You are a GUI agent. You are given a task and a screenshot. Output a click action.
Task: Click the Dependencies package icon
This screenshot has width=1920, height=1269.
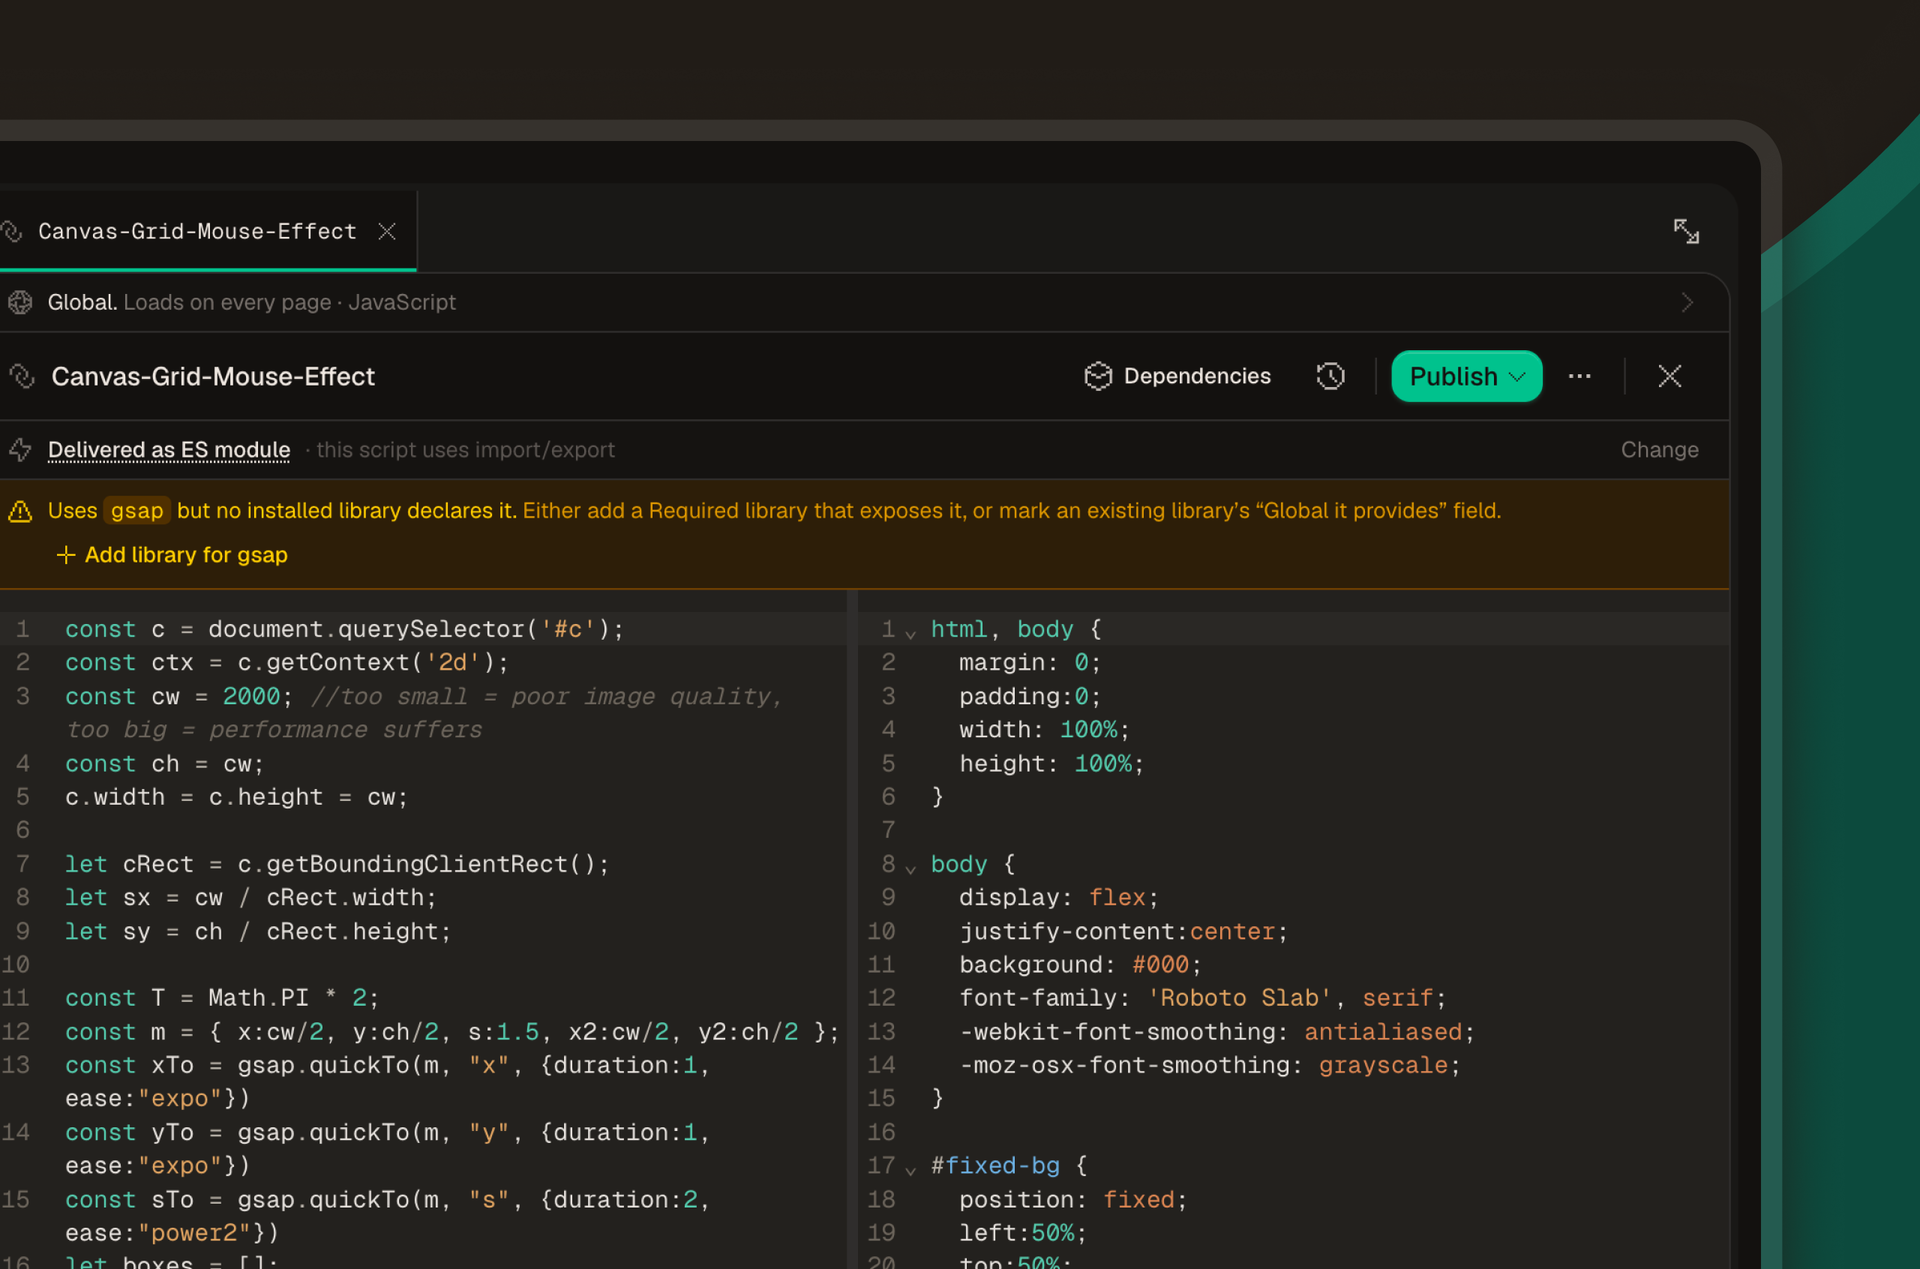point(1098,376)
